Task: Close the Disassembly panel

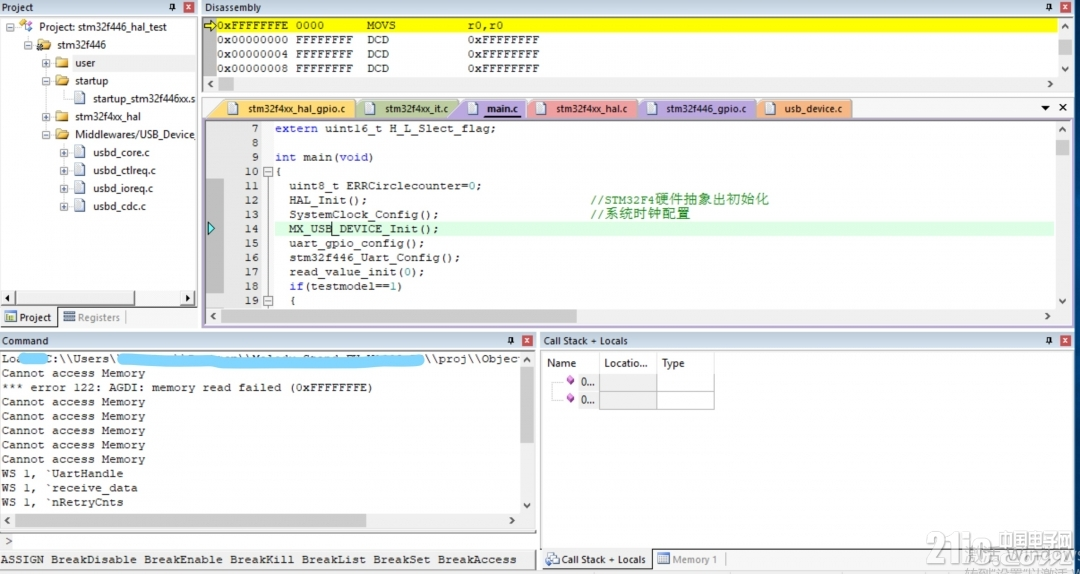Action: coord(1065,8)
